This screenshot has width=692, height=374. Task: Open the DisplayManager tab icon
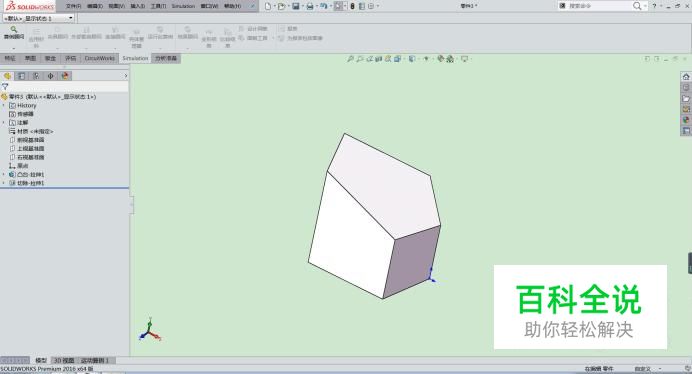65,76
